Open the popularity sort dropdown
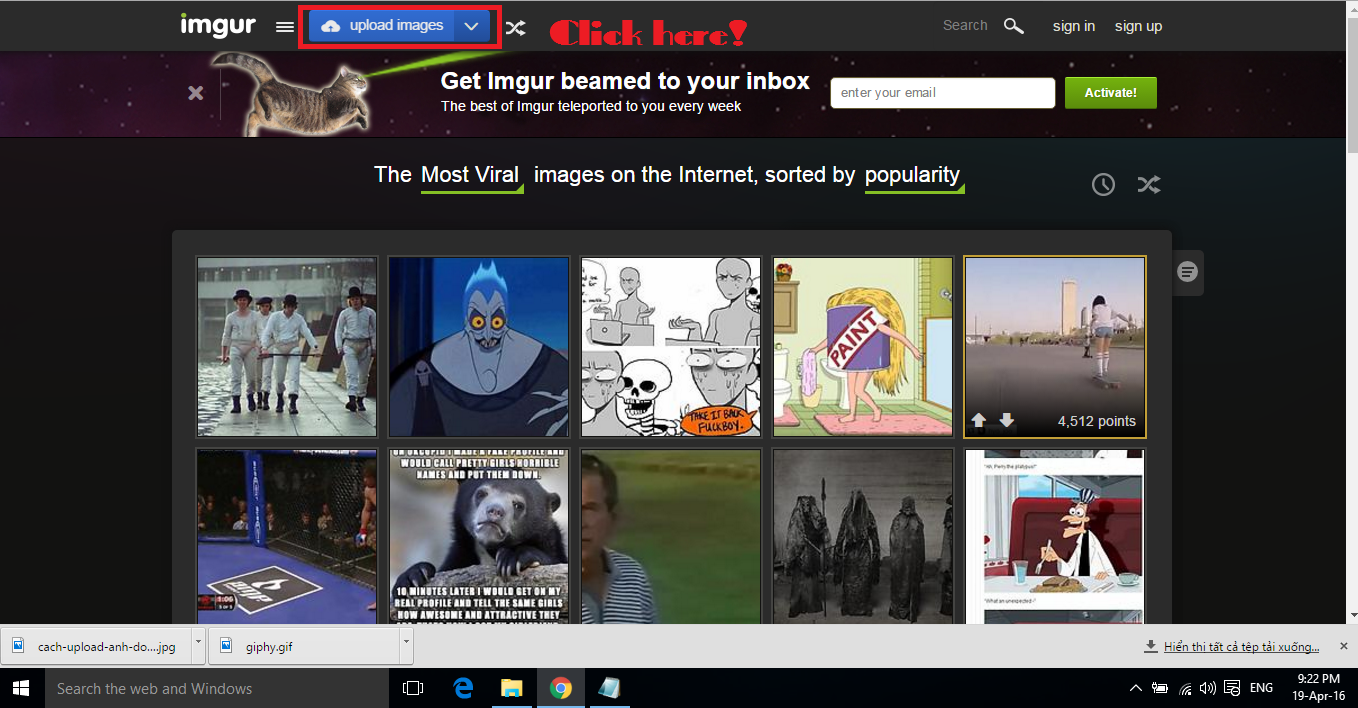Screen dimensions: 1358x708 click(x=914, y=176)
